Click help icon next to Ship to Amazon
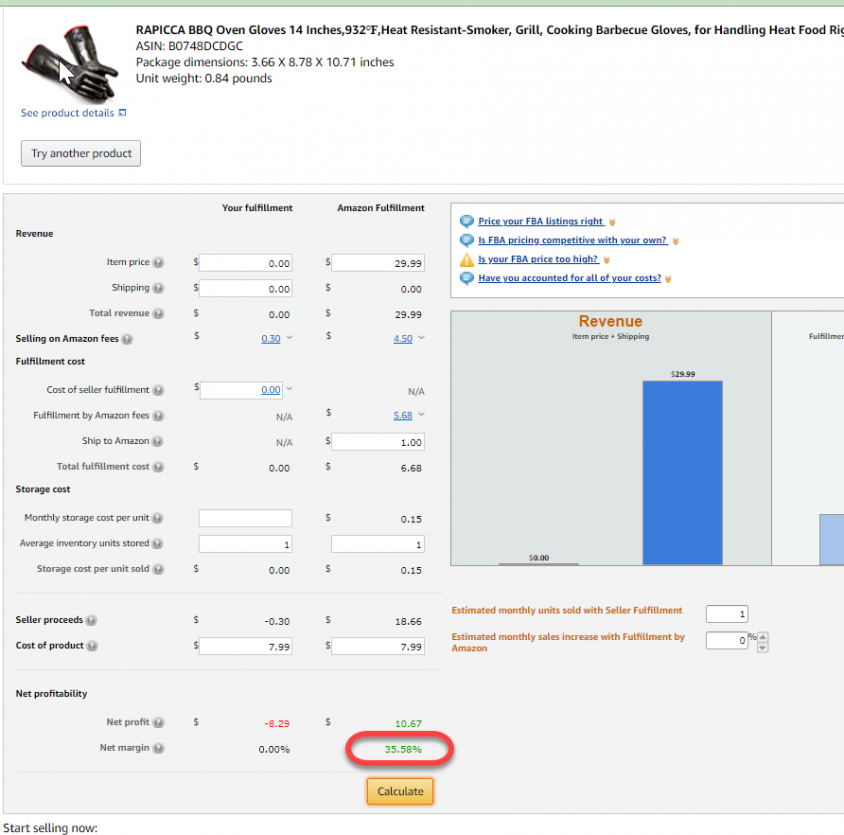 pos(157,441)
